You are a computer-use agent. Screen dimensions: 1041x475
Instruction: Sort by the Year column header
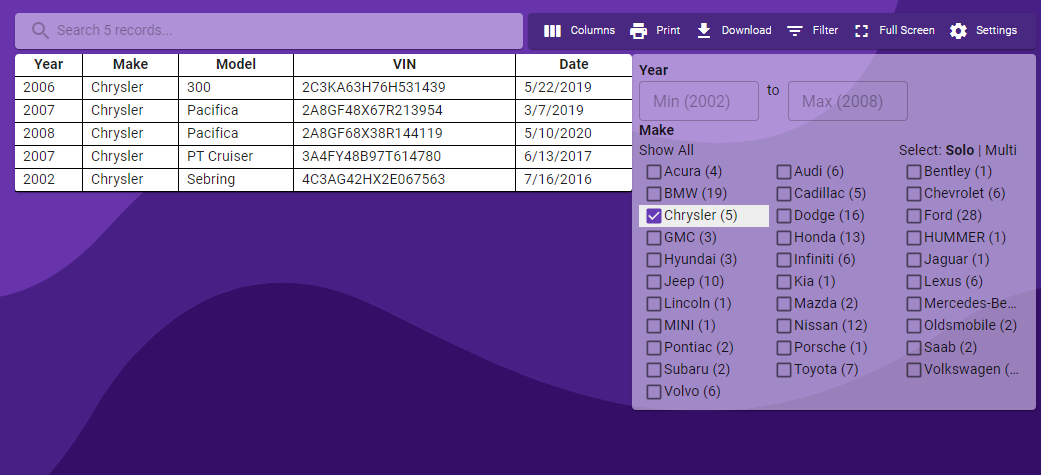(x=48, y=64)
